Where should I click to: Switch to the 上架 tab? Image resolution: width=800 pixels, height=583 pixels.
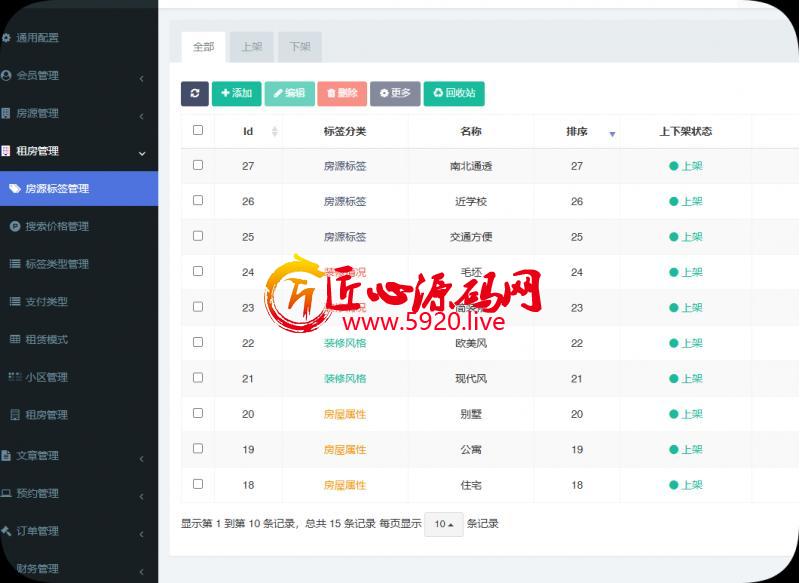(252, 47)
